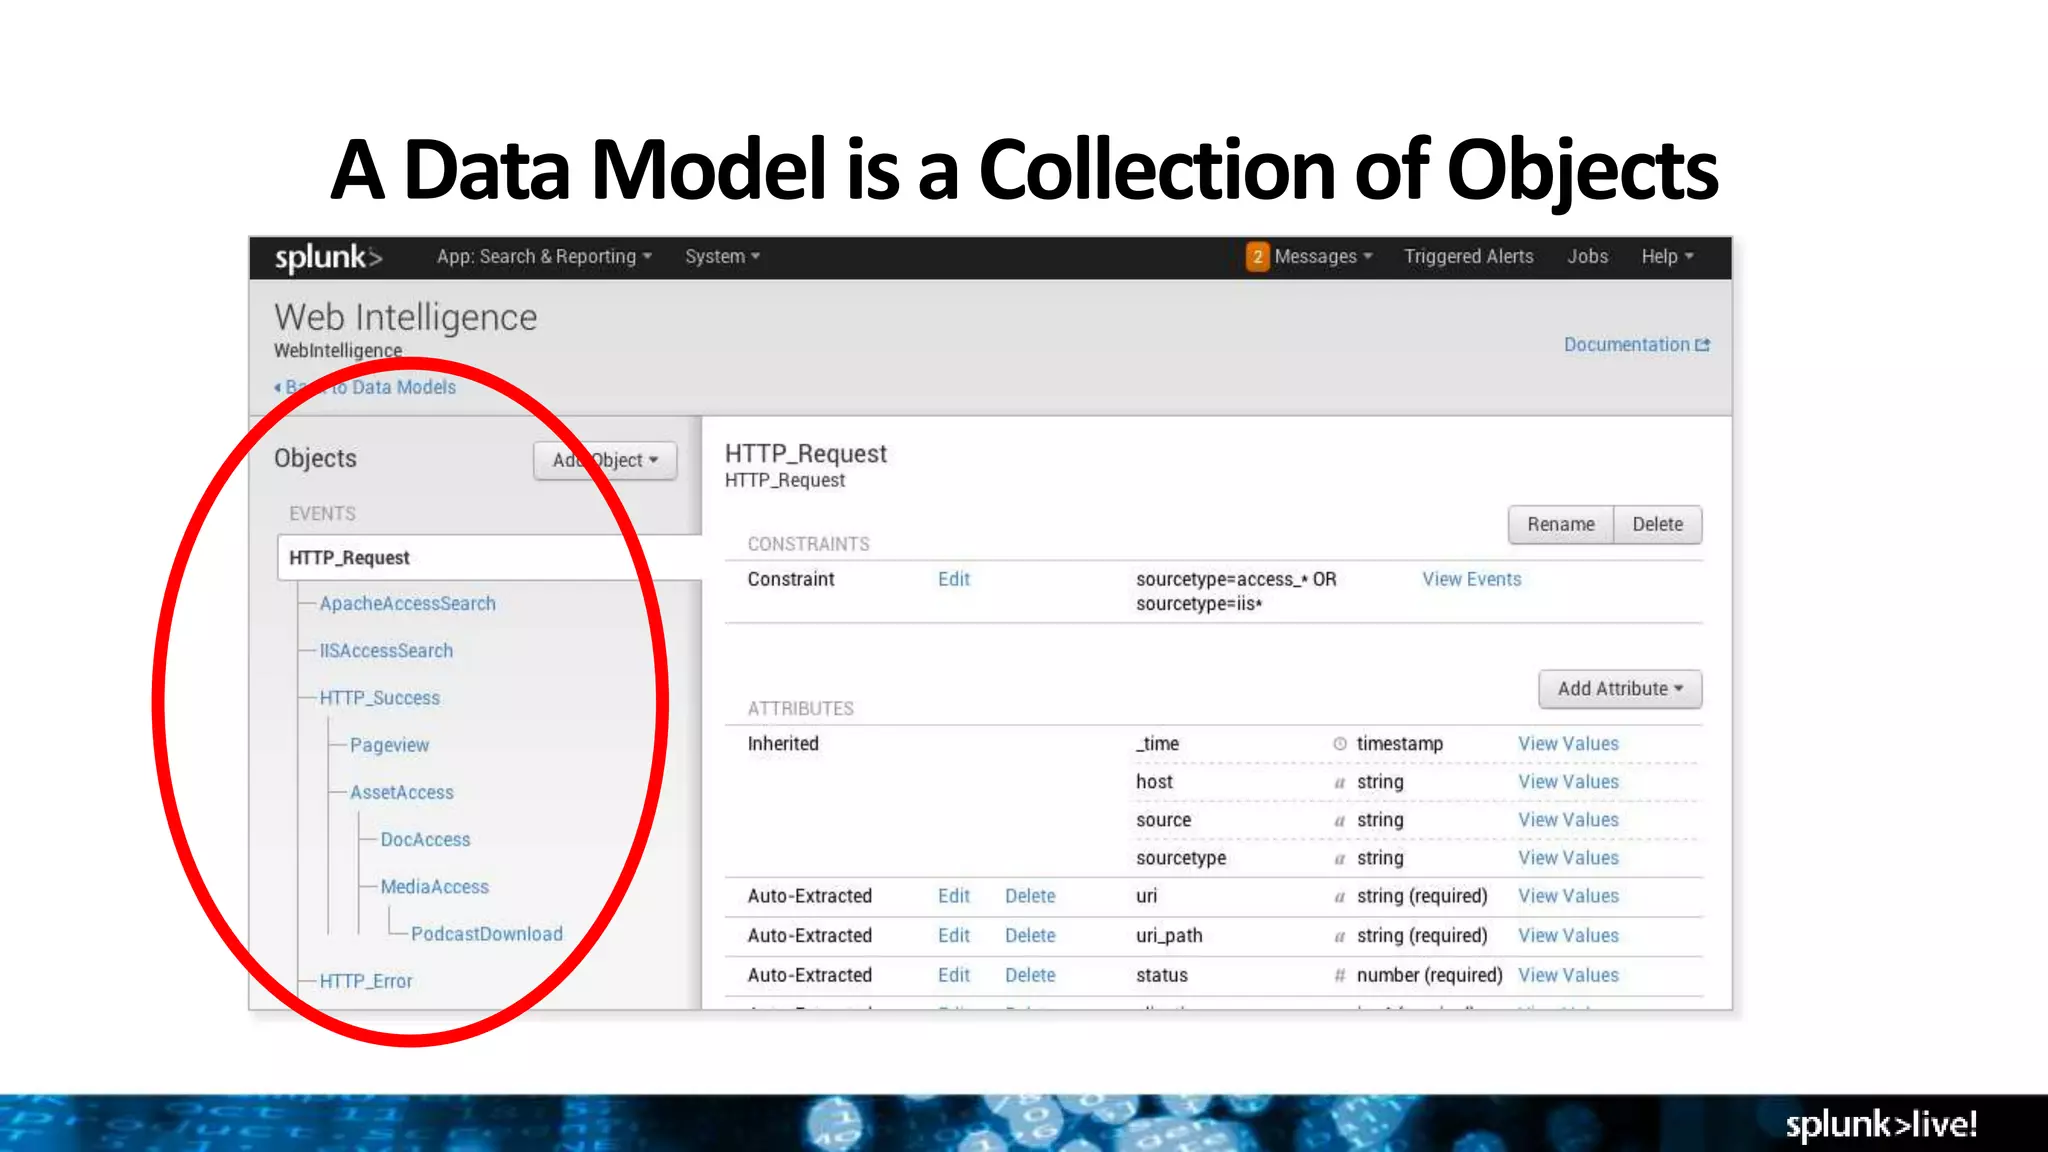View Values for uri_path attribute

pyautogui.click(x=1568, y=936)
